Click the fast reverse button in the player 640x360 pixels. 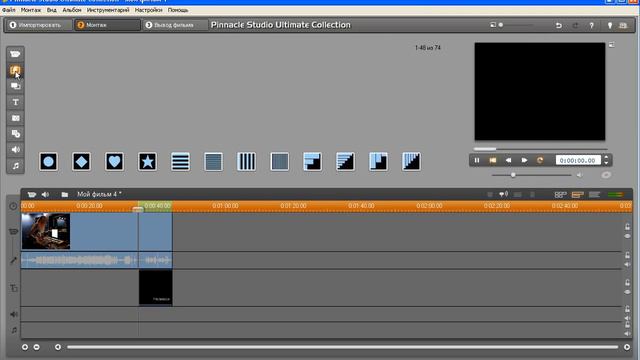509,160
